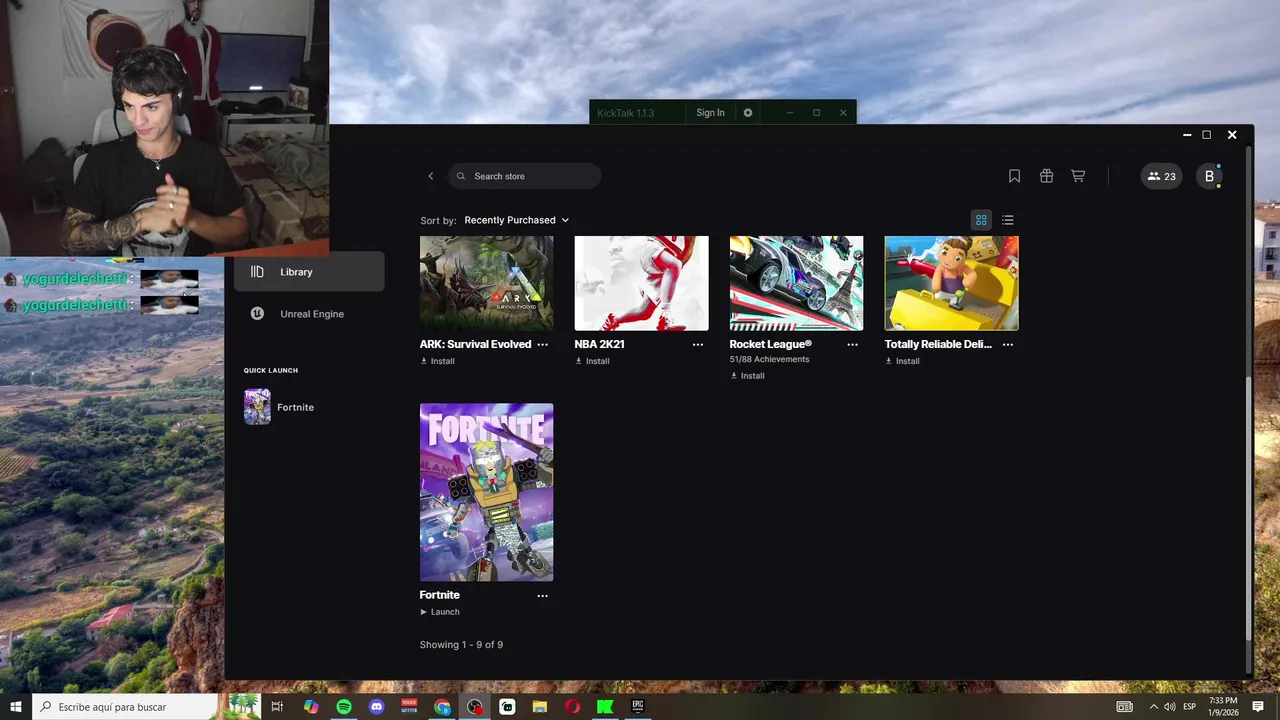Screen dimensions: 1280x720
Task: Open Opera browser from the taskbar
Action: pyautogui.click(x=572, y=707)
